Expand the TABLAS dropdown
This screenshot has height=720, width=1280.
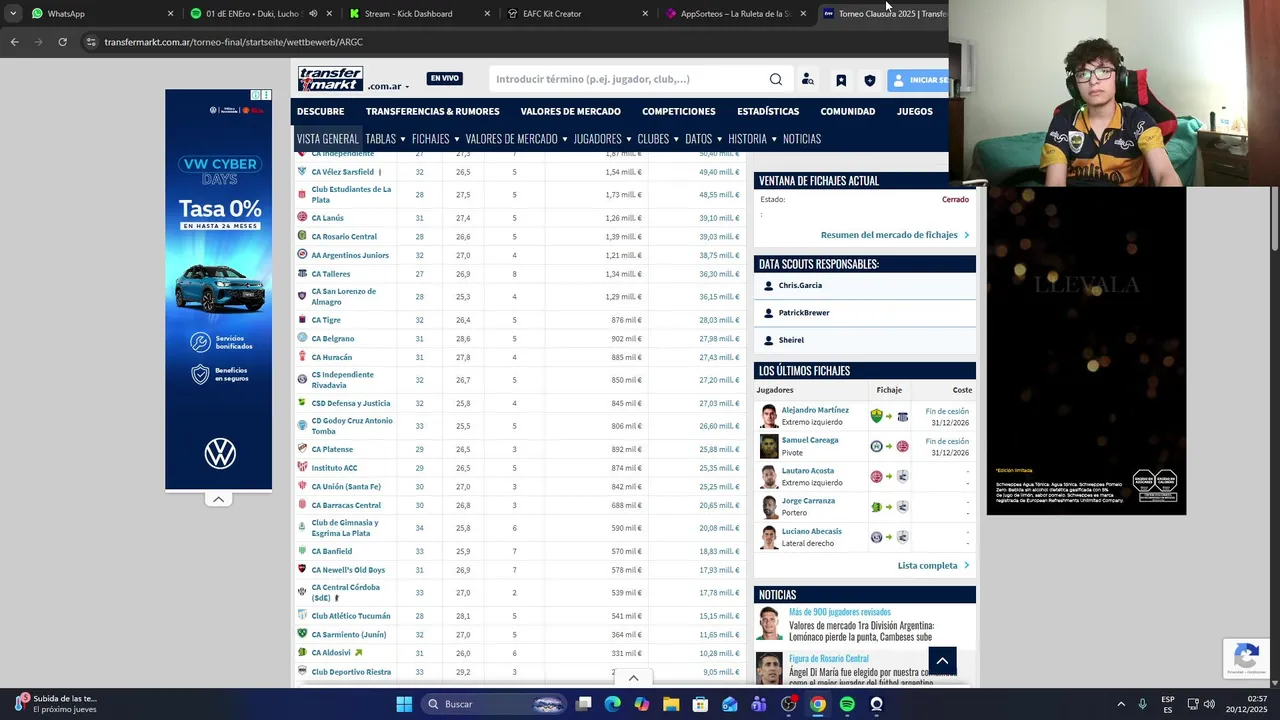(x=385, y=139)
